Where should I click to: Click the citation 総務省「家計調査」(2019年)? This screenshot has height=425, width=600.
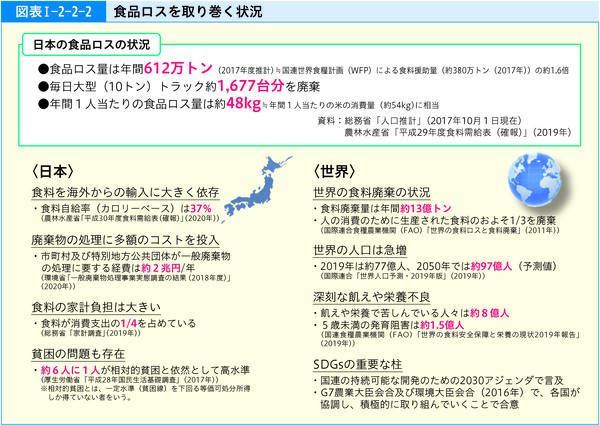pyautogui.click(x=90, y=333)
